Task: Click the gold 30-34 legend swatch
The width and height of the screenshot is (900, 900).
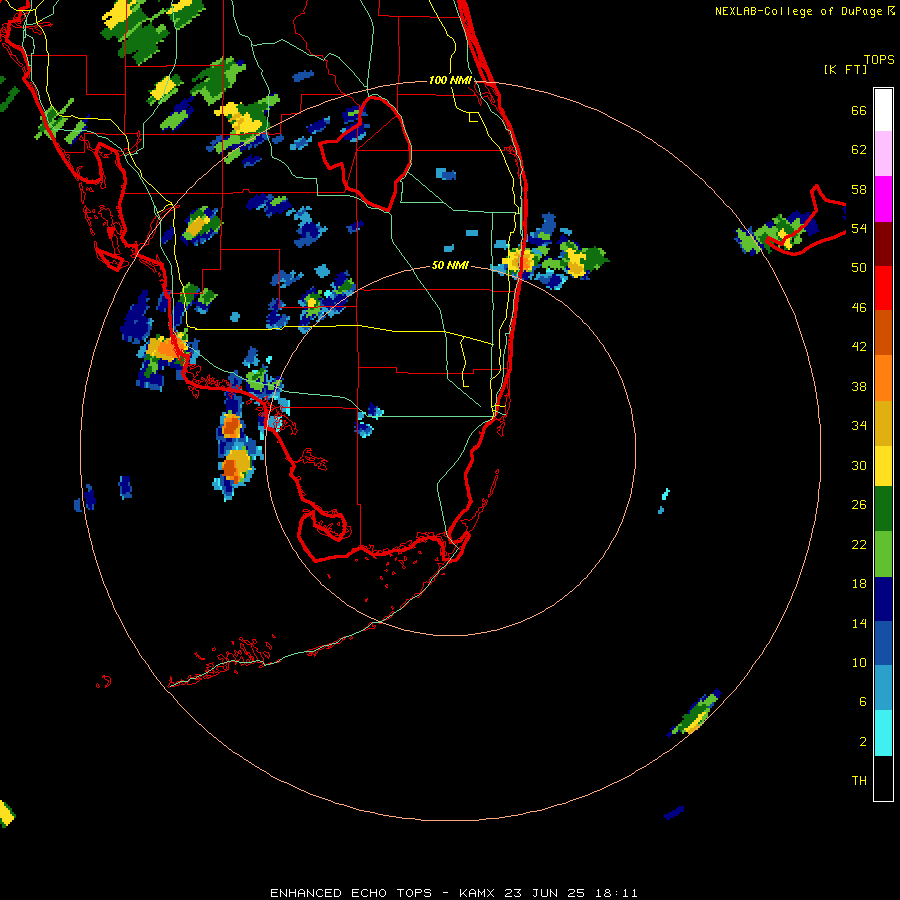Action: [883, 423]
